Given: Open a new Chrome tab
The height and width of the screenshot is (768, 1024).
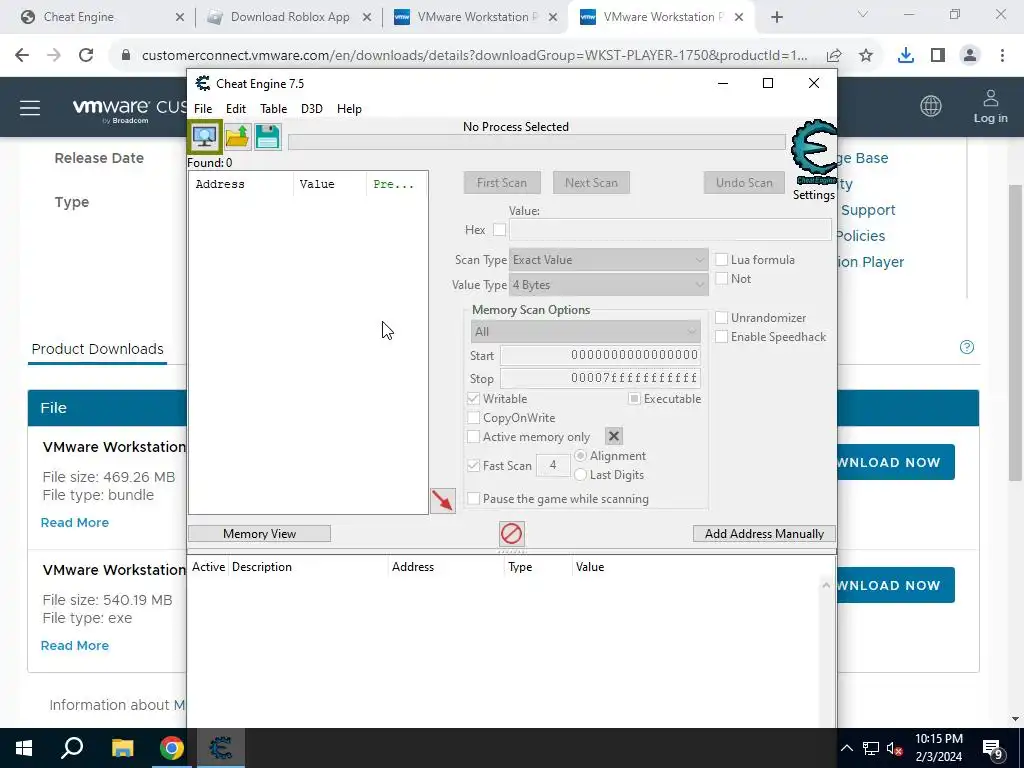Looking at the screenshot, I should (776, 17).
